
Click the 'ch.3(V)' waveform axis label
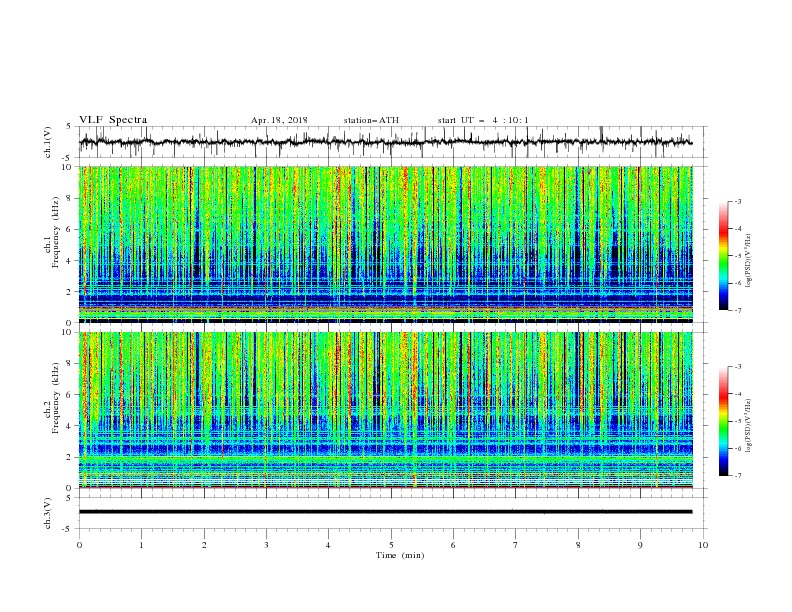tap(48, 513)
